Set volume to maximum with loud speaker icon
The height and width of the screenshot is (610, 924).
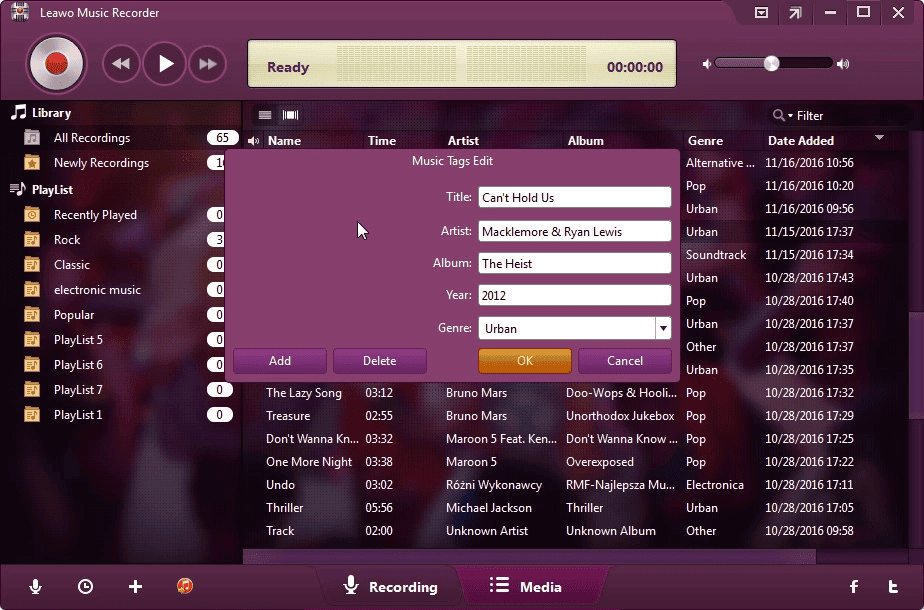coord(843,64)
